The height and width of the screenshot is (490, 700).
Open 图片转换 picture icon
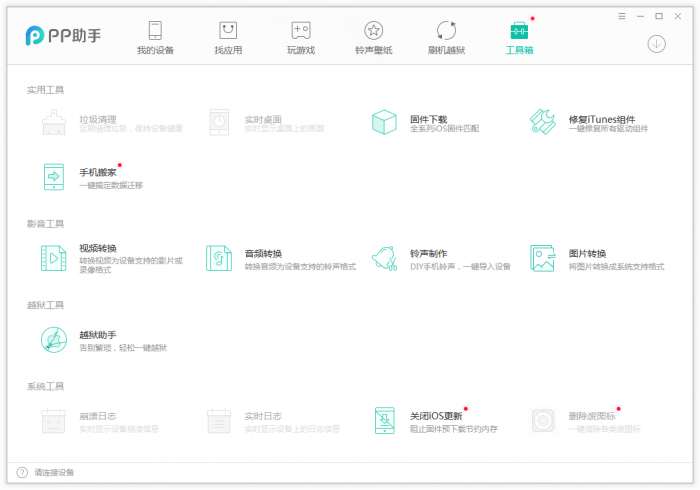pos(542,258)
